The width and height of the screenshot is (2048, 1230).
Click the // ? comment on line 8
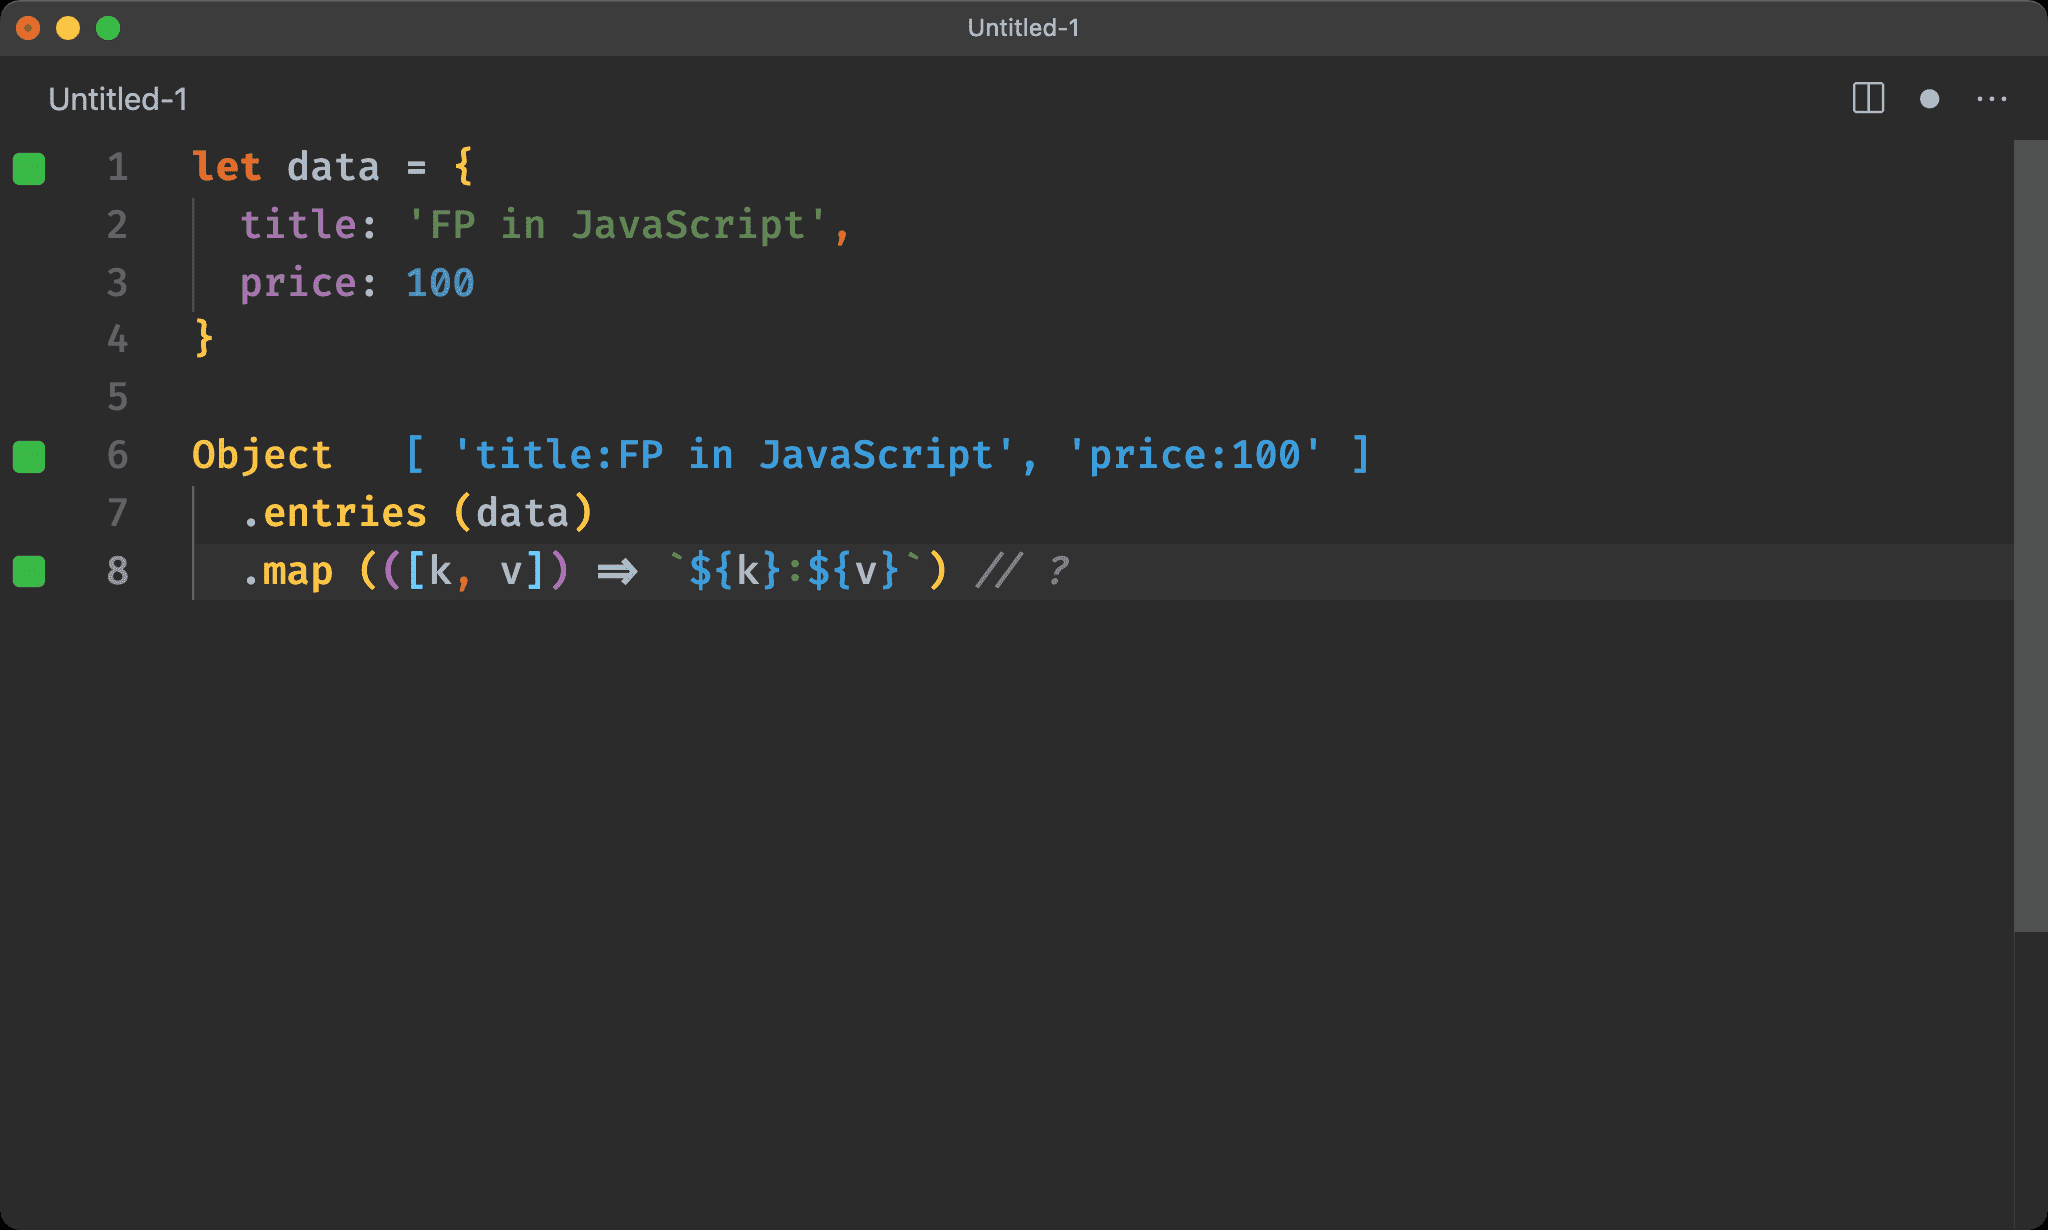click(1022, 571)
